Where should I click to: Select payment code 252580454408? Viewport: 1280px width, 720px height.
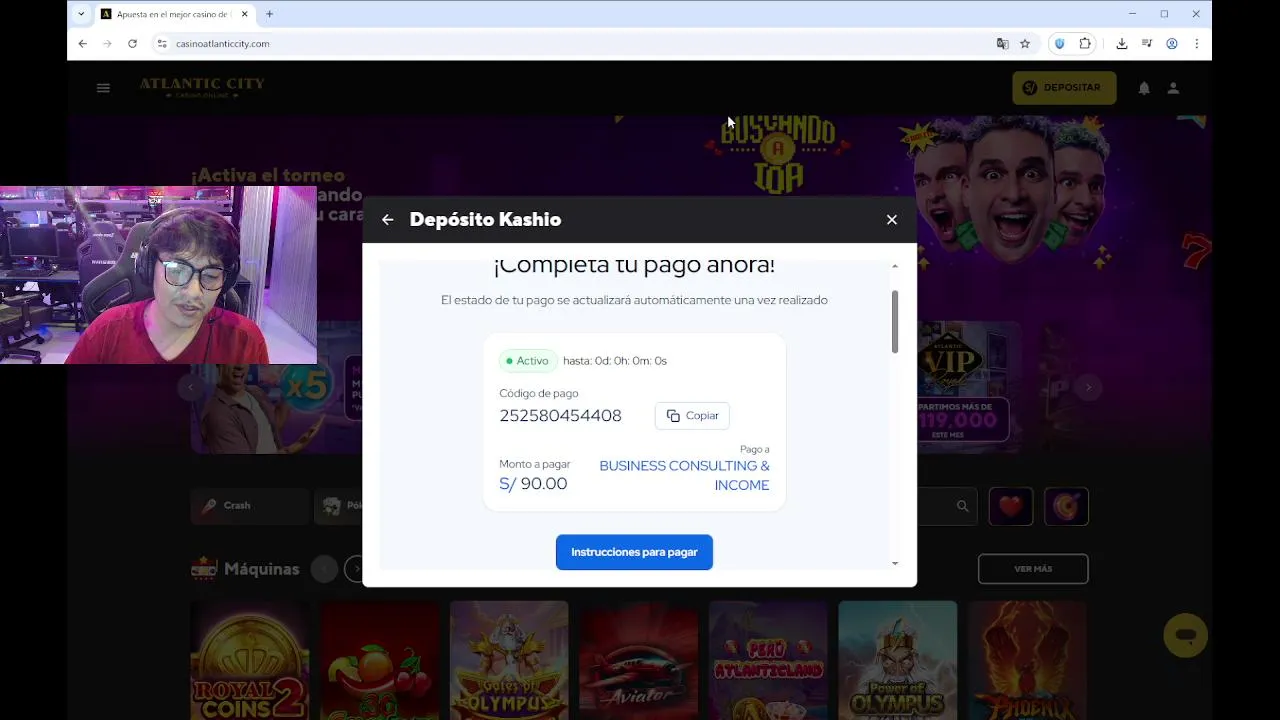(560, 416)
